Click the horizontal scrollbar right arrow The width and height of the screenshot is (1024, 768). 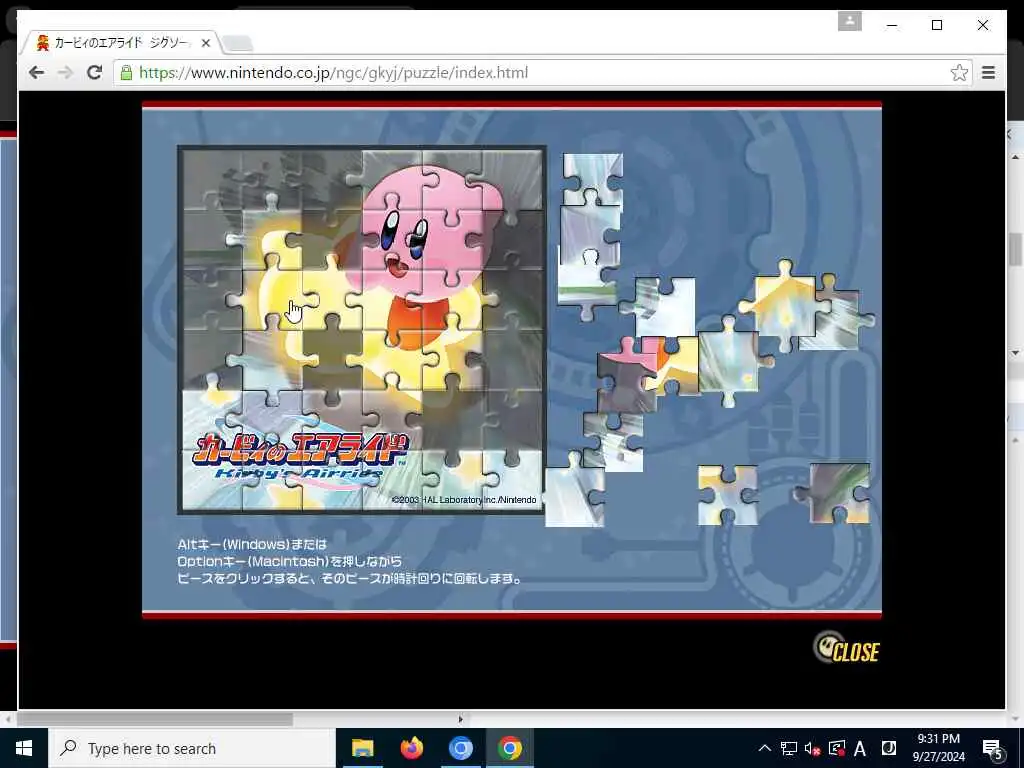tap(460, 719)
